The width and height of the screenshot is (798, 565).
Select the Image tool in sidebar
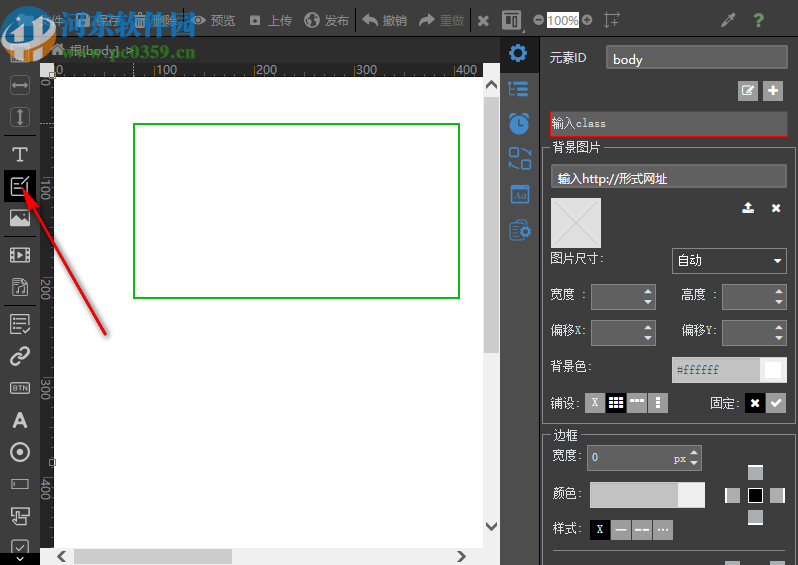point(19,218)
